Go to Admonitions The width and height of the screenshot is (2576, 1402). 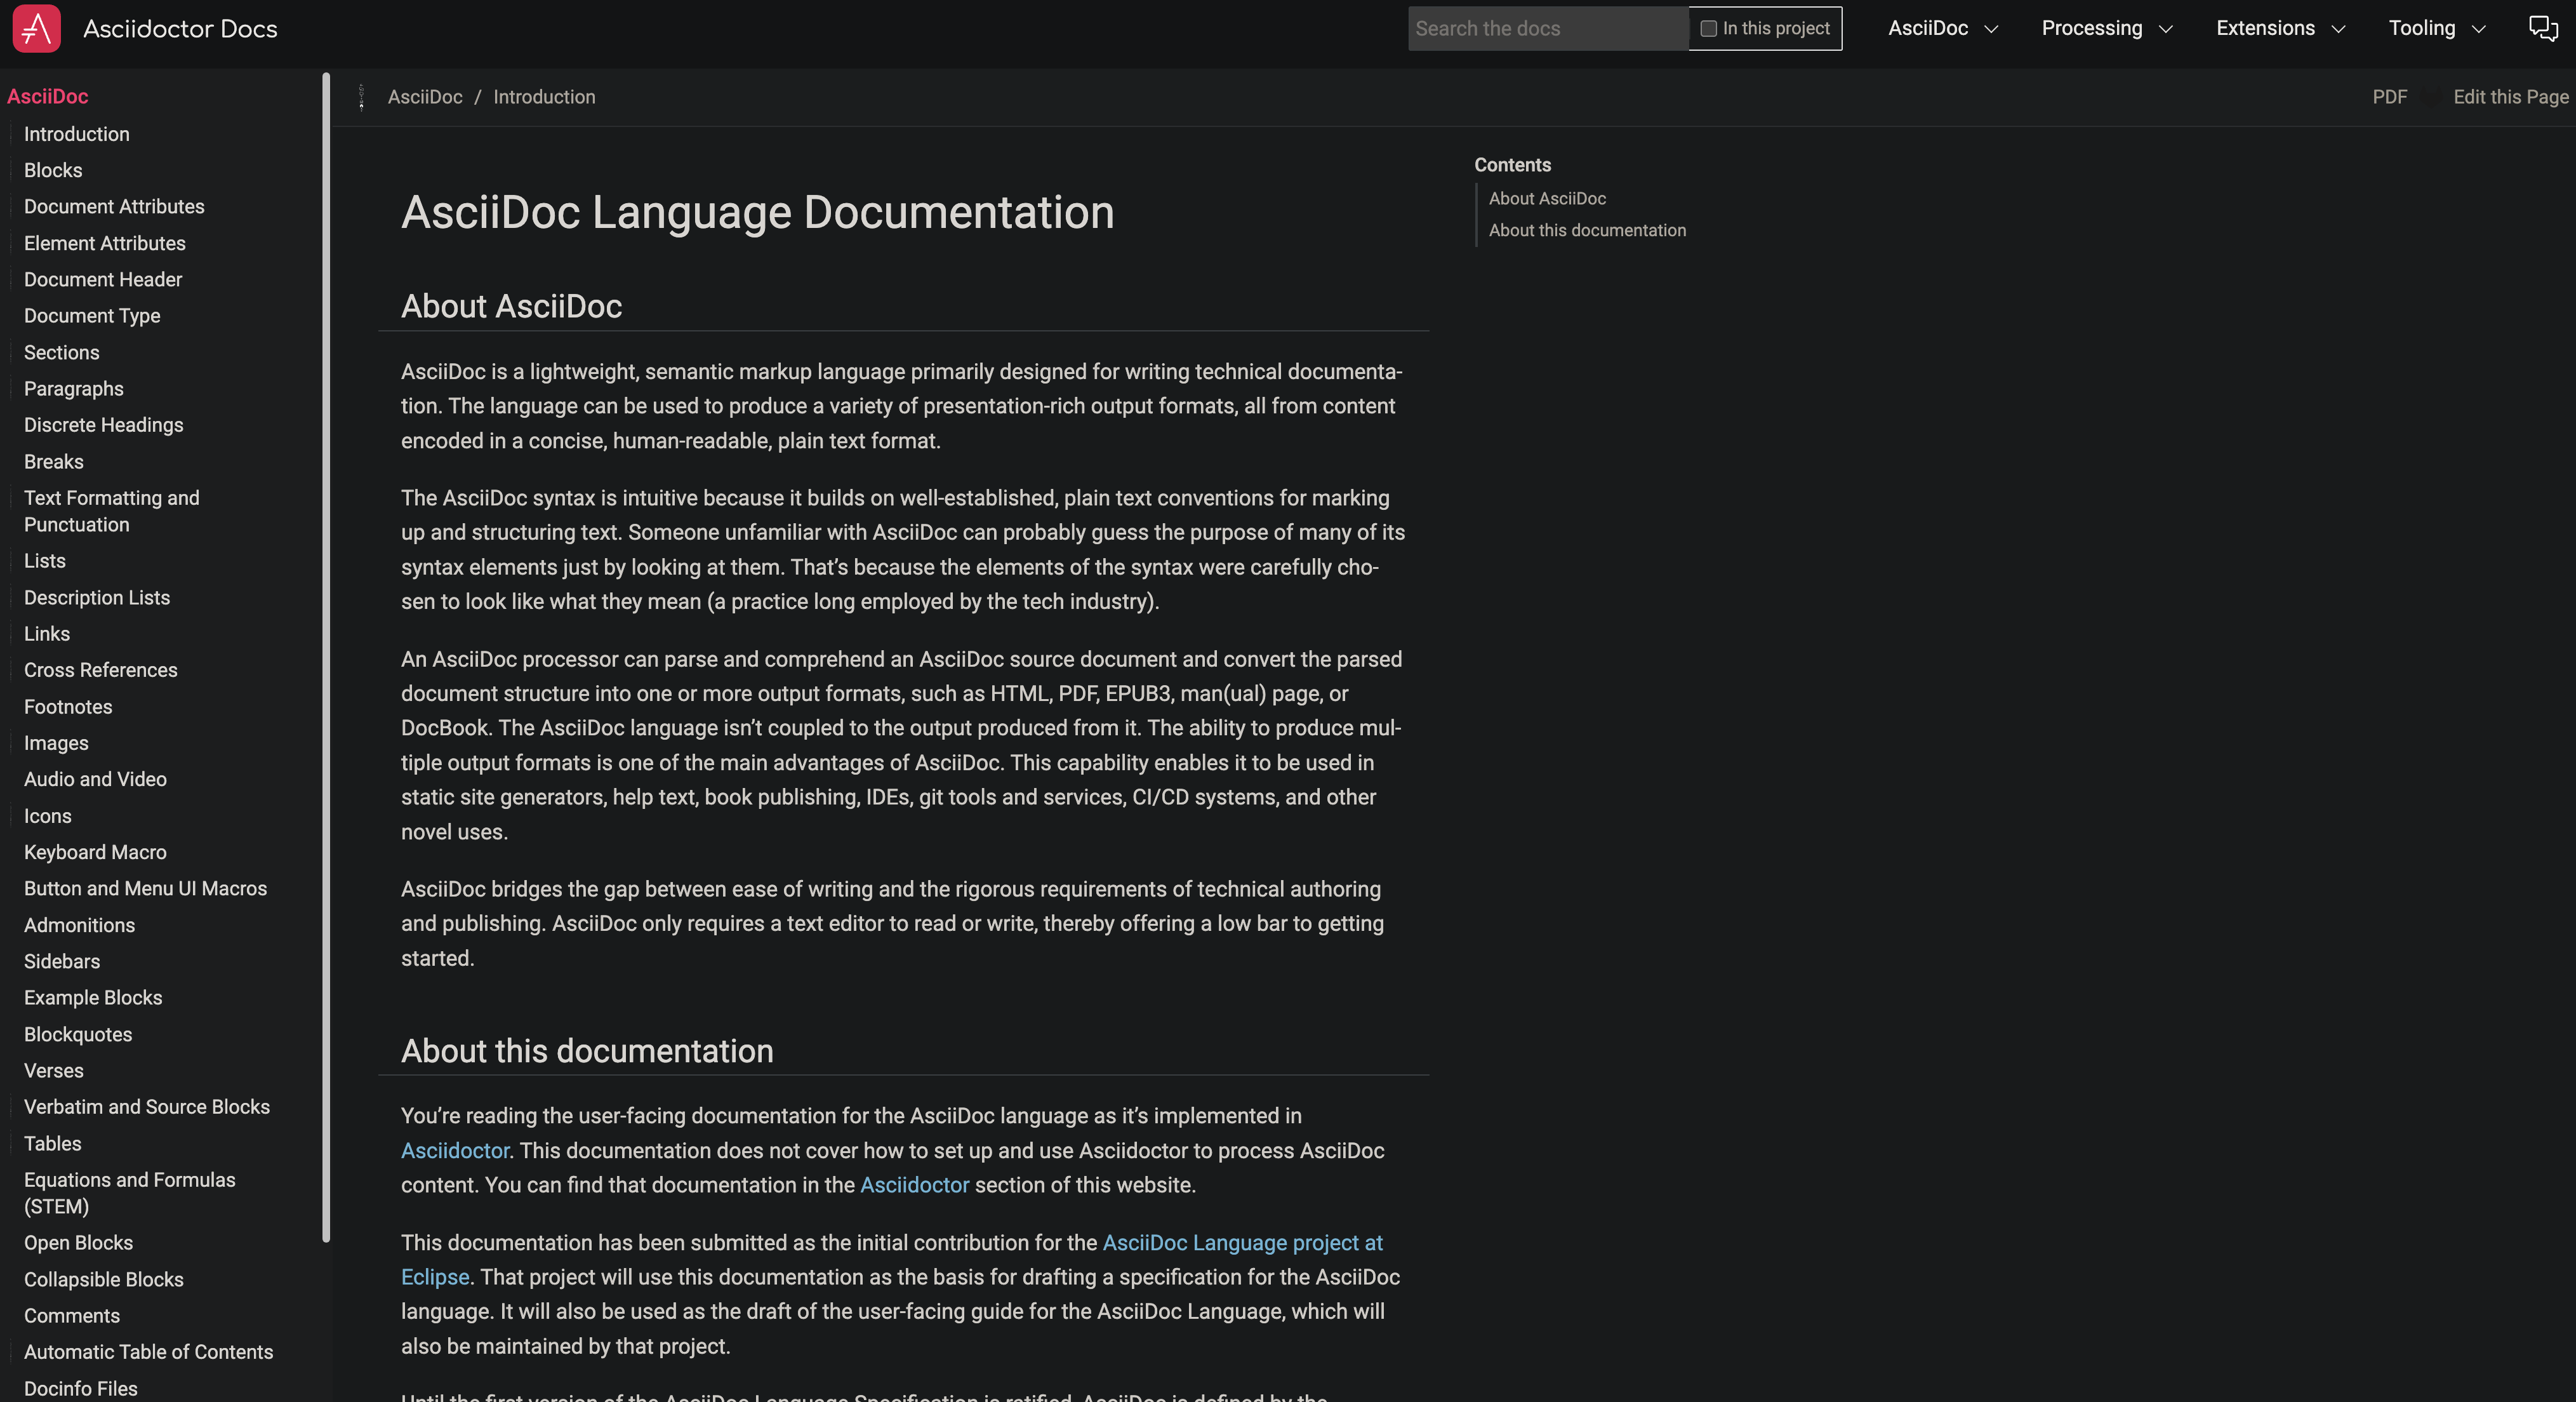pyautogui.click(x=79, y=925)
